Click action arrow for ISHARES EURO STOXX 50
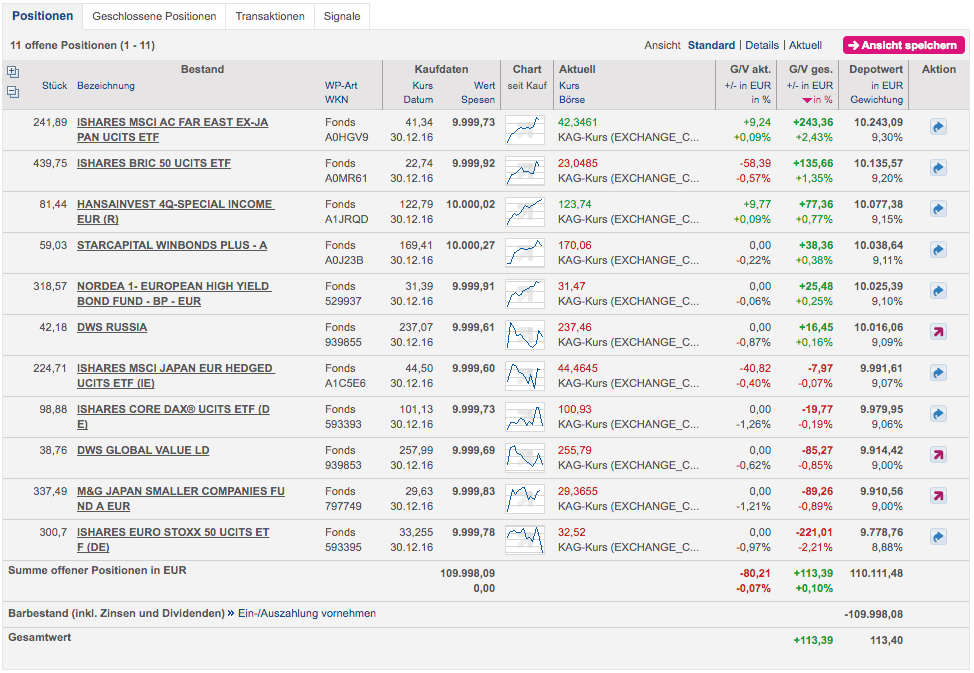Image resolution: width=974 pixels, height=673 pixels. pos(938,537)
